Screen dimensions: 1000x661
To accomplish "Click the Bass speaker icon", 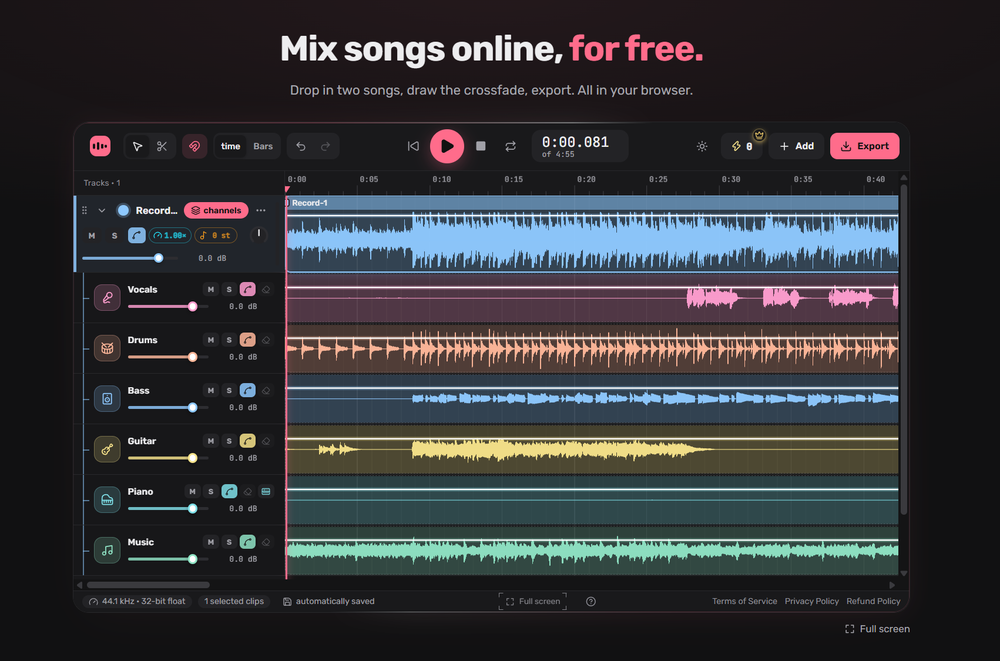I will pyautogui.click(x=107, y=399).
